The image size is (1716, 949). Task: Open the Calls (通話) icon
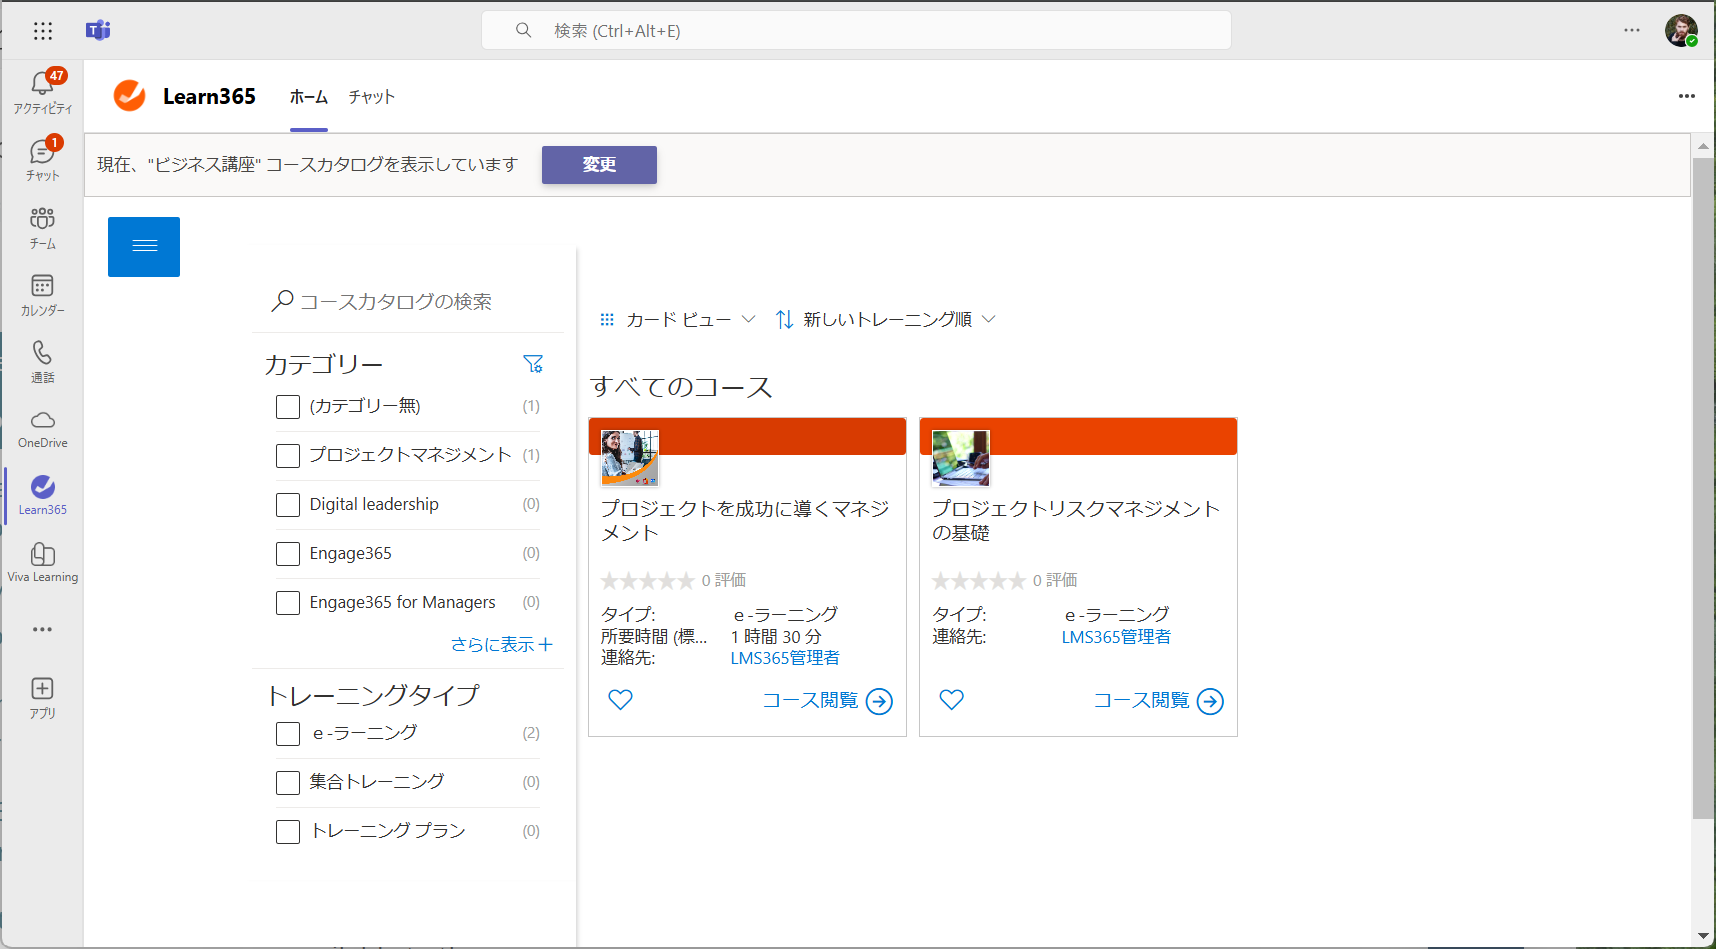point(43,362)
